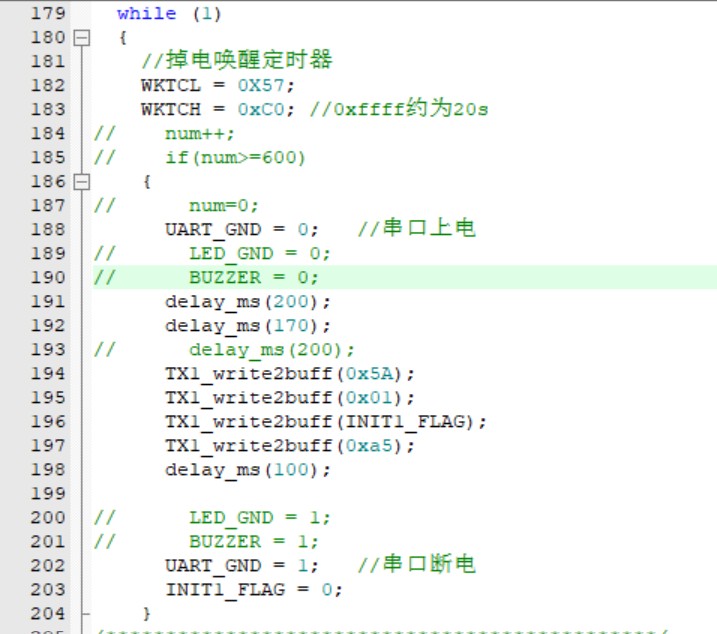
Task: Click the 'while (1)' statement on line 179
Action: point(169,14)
